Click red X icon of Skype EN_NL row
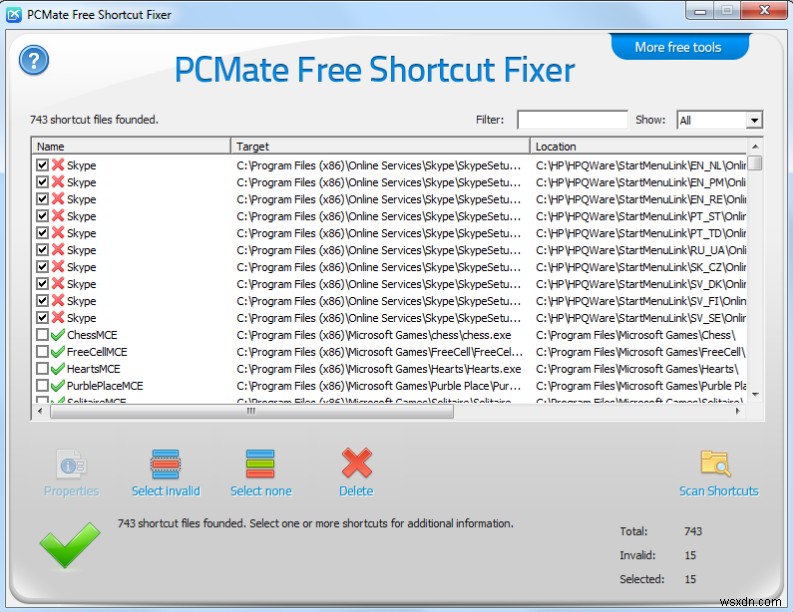 tap(58, 165)
